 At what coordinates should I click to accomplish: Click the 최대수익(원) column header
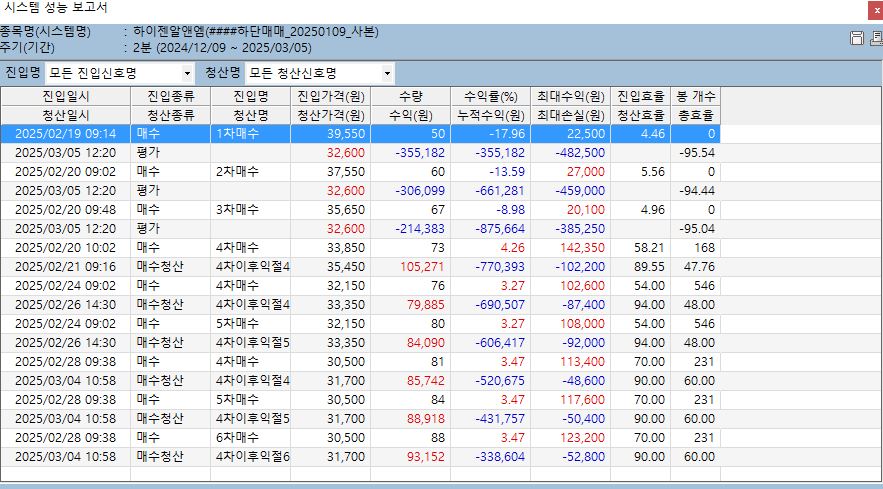(x=569, y=97)
